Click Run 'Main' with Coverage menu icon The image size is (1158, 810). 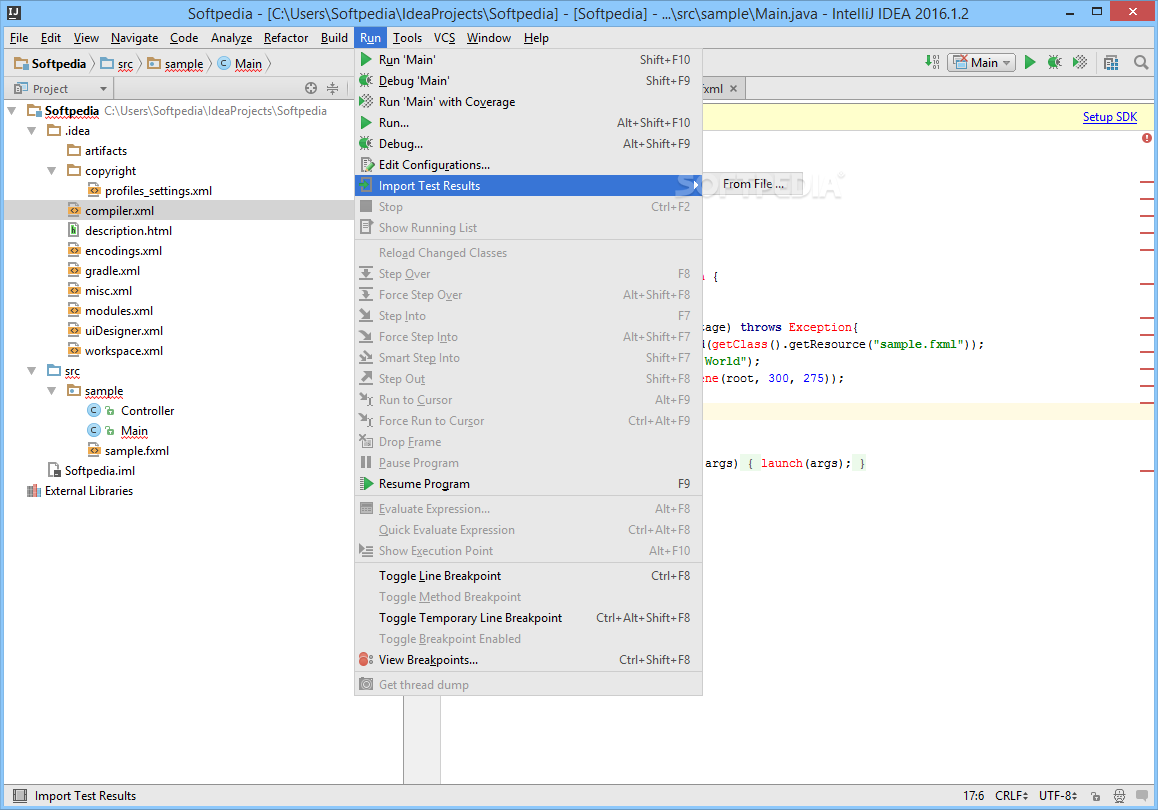[x=366, y=101]
